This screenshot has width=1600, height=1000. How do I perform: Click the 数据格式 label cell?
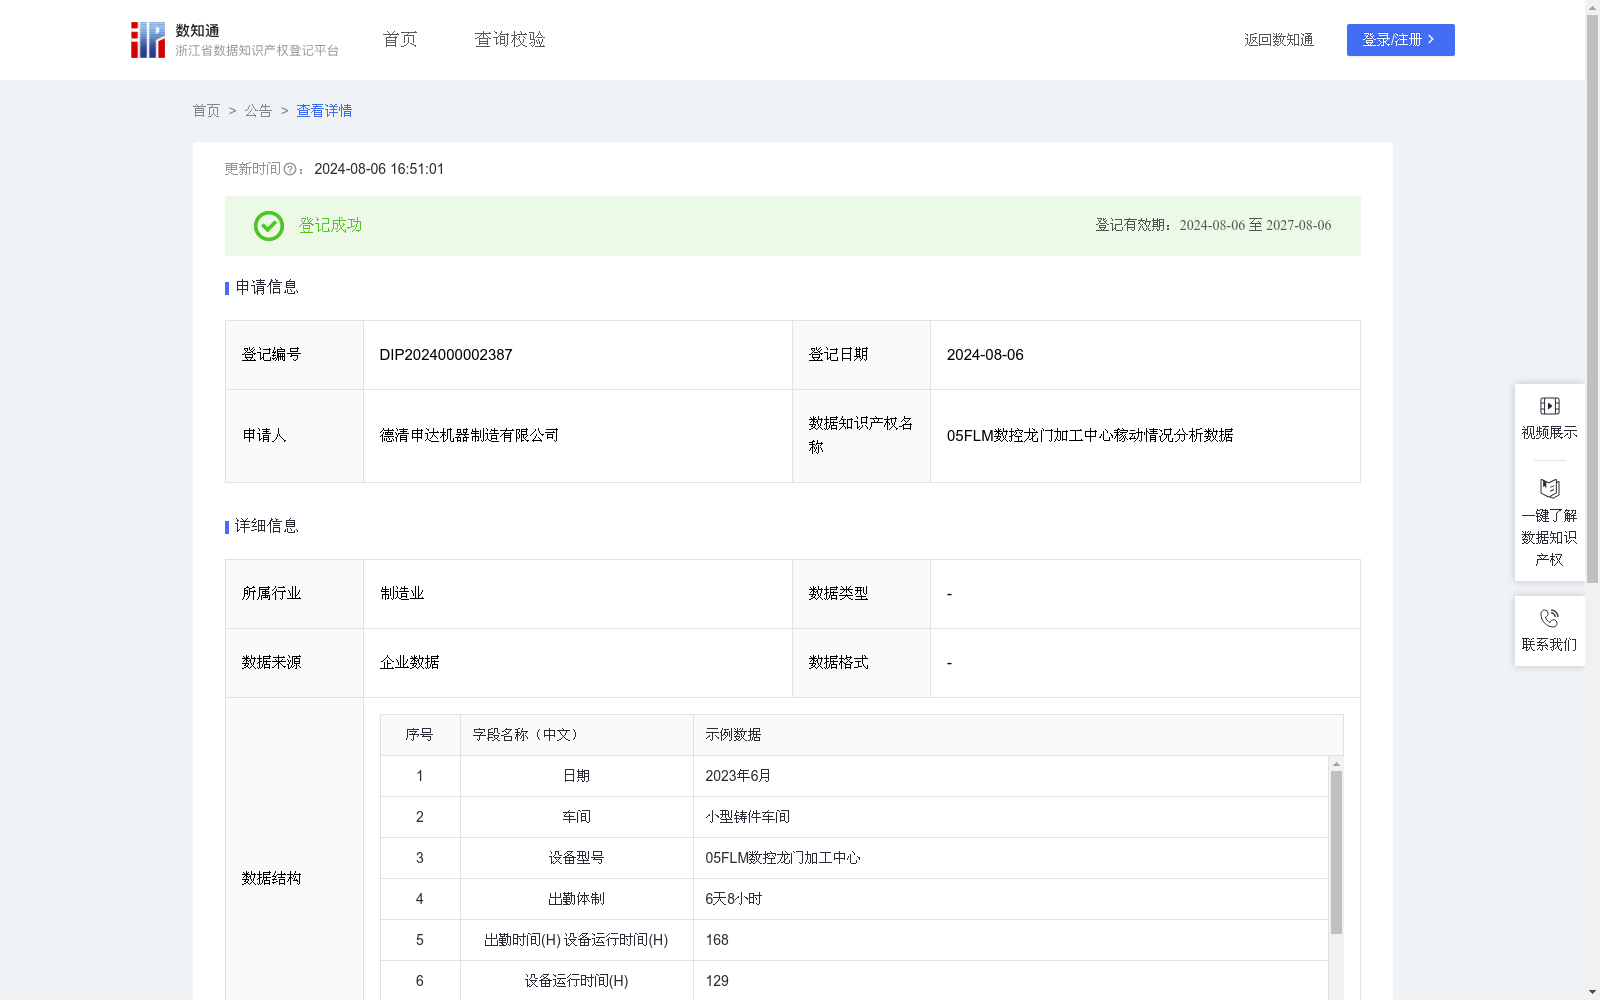861,663
